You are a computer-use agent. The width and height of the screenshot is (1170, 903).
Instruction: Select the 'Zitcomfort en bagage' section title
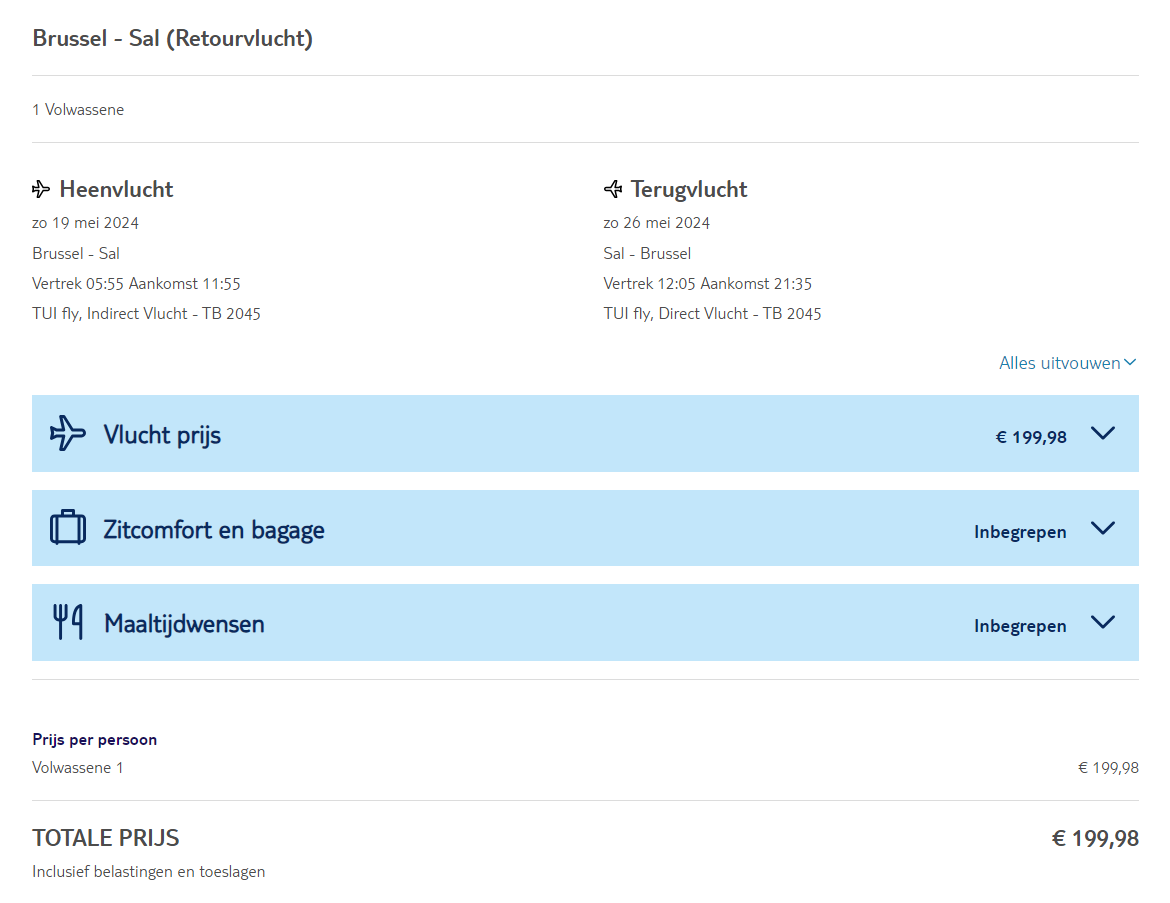pyautogui.click(x=214, y=530)
